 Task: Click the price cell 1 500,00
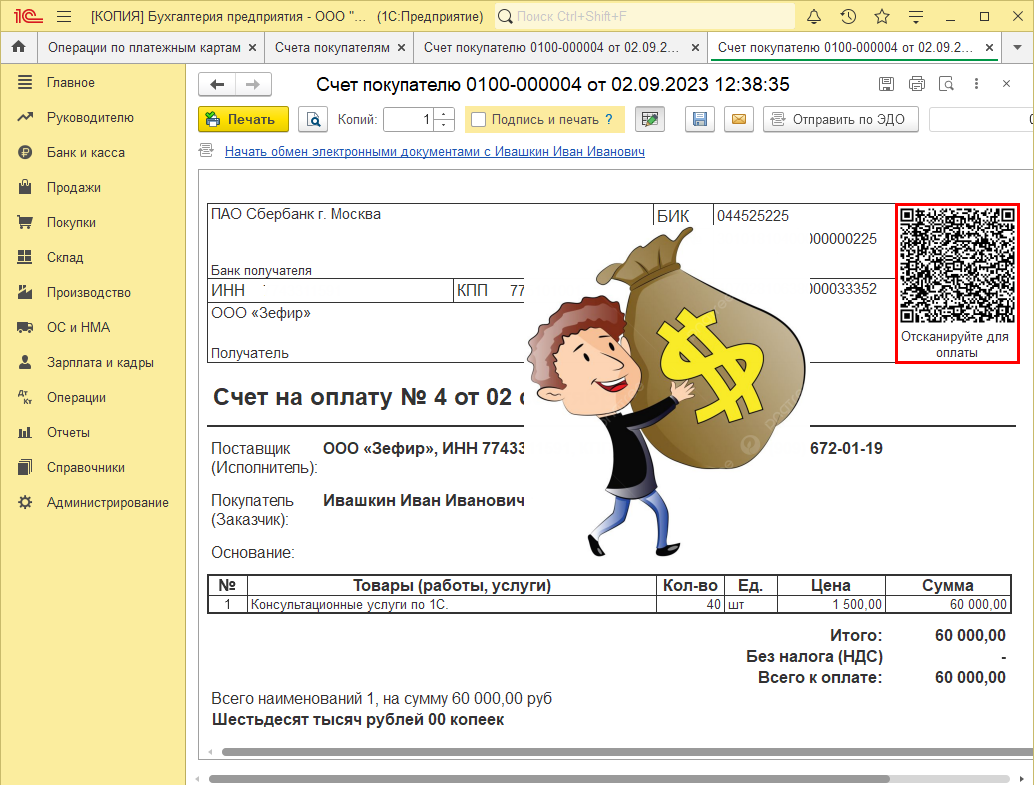[831, 604]
